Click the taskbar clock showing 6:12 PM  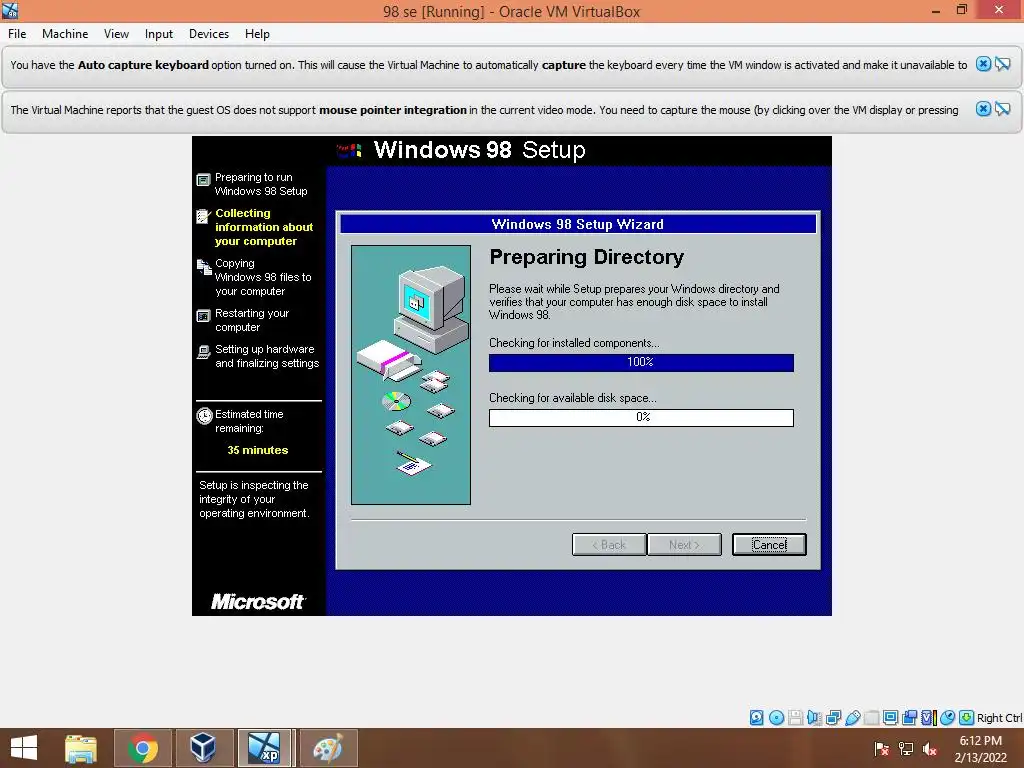[980, 748]
